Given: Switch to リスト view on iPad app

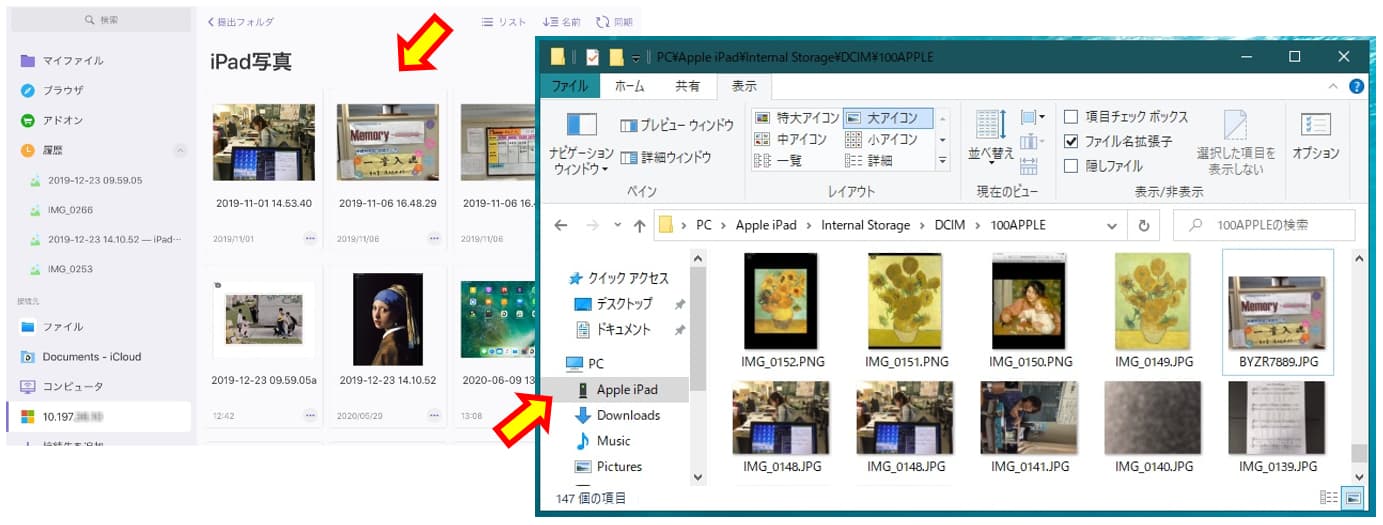Looking at the screenshot, I should click(504, 22).
